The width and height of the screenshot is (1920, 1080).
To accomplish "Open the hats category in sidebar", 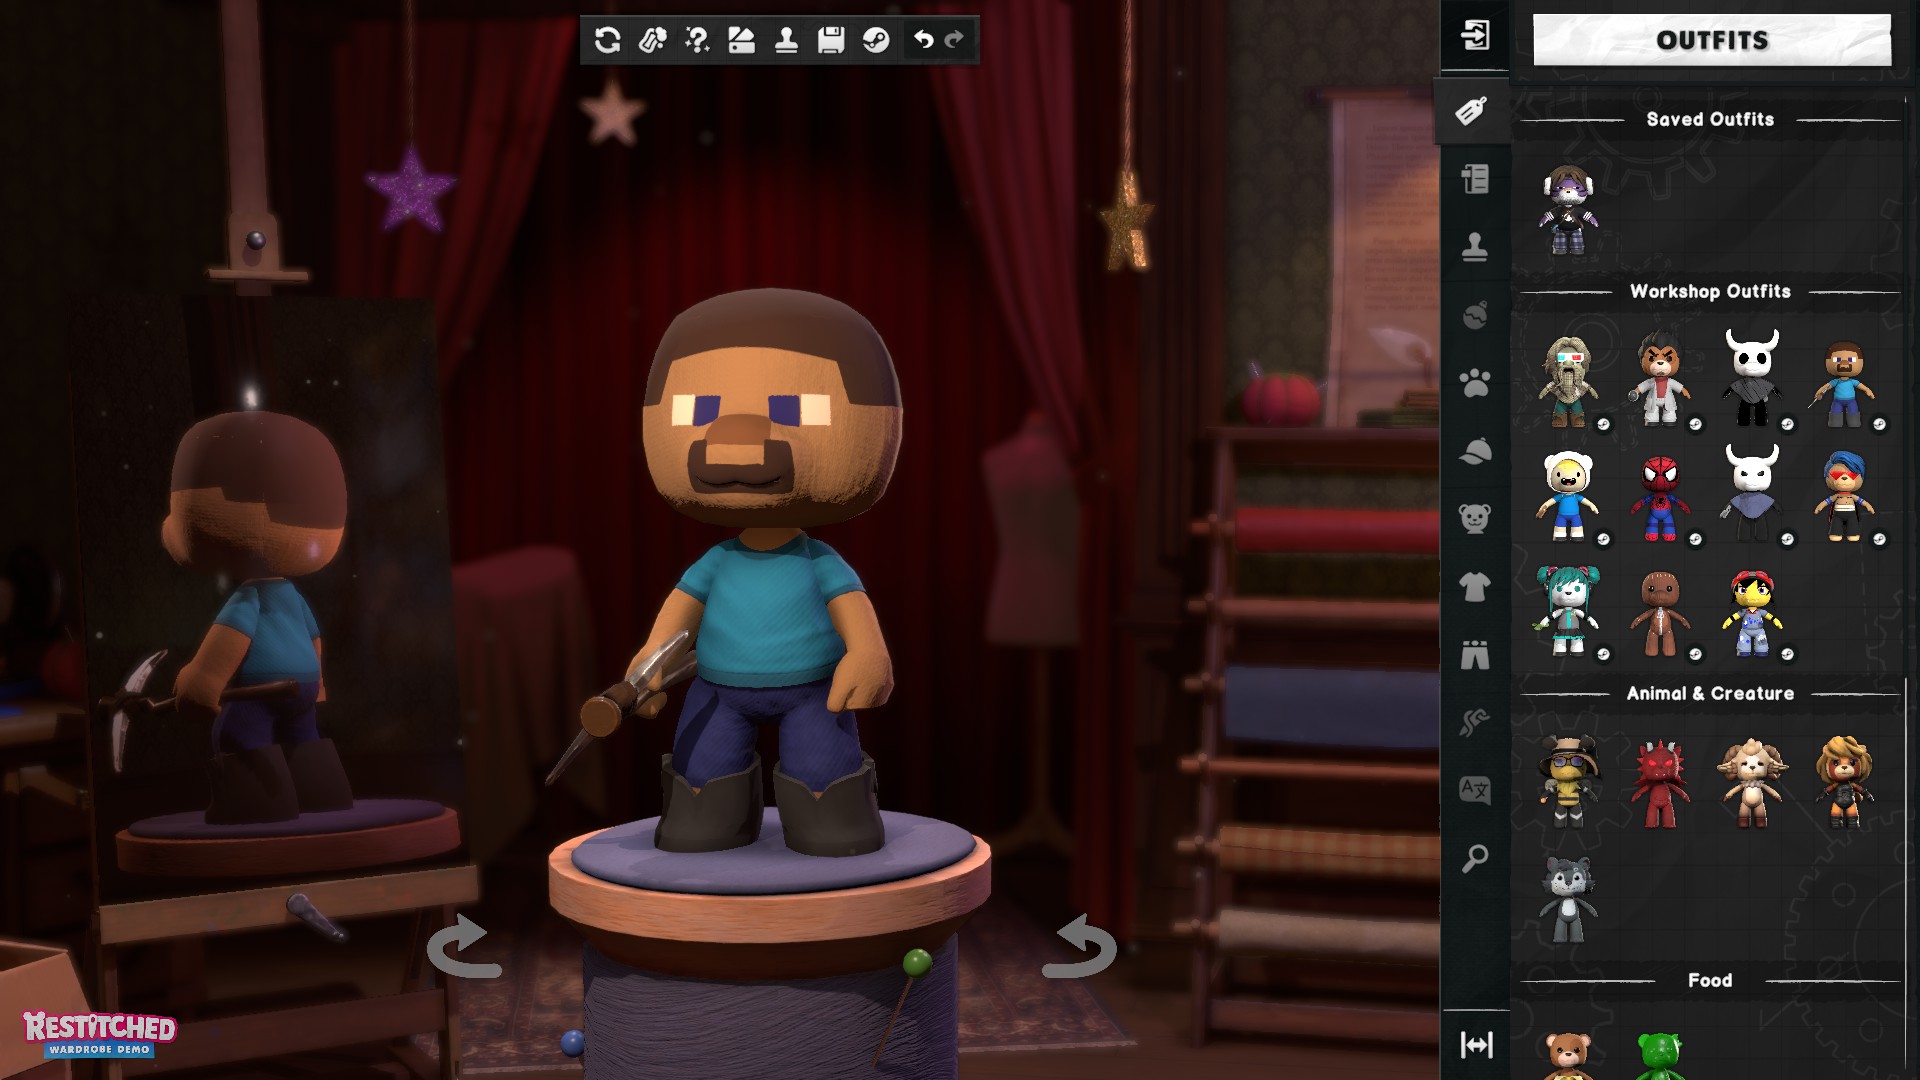I will click(x=1475, y=451).
